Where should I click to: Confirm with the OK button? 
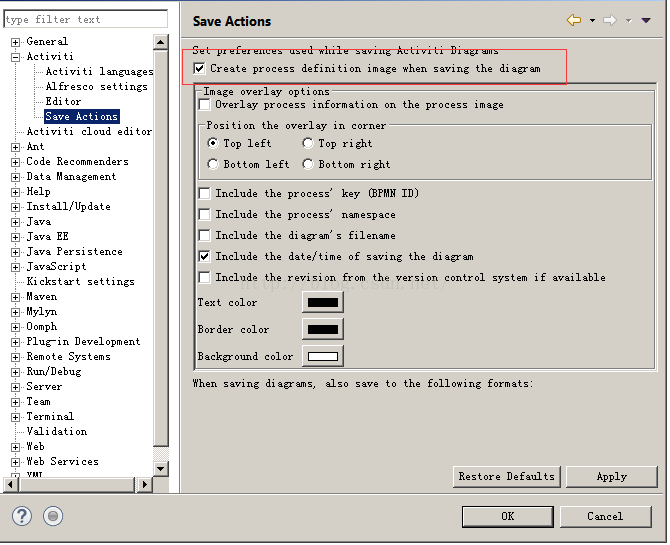508,516
